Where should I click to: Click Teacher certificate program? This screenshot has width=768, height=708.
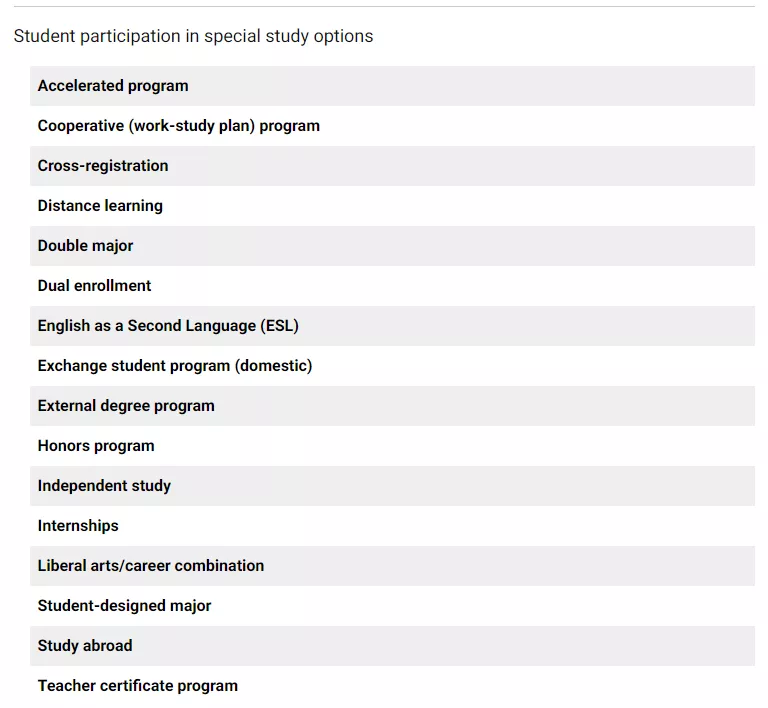138,686
